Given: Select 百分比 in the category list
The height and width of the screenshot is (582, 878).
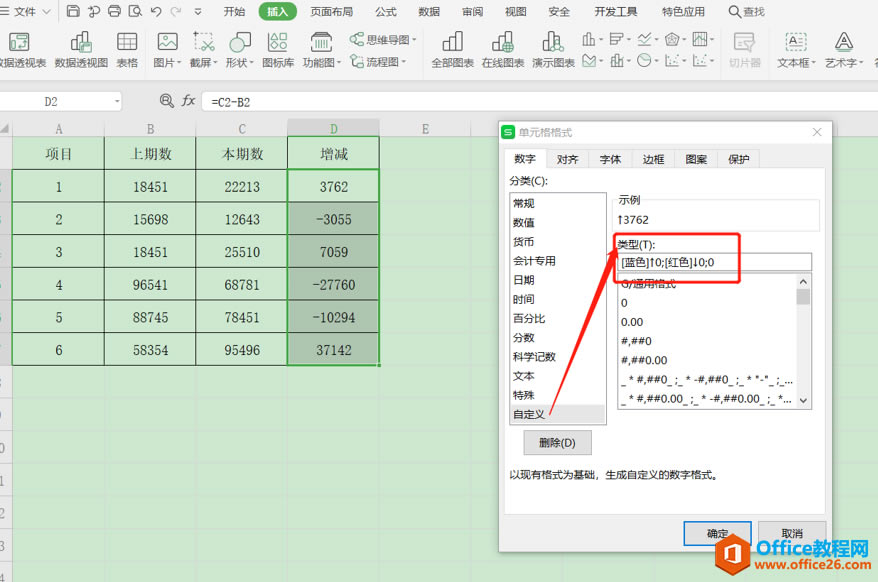Looking at the screenshot, I should (558, 318).
